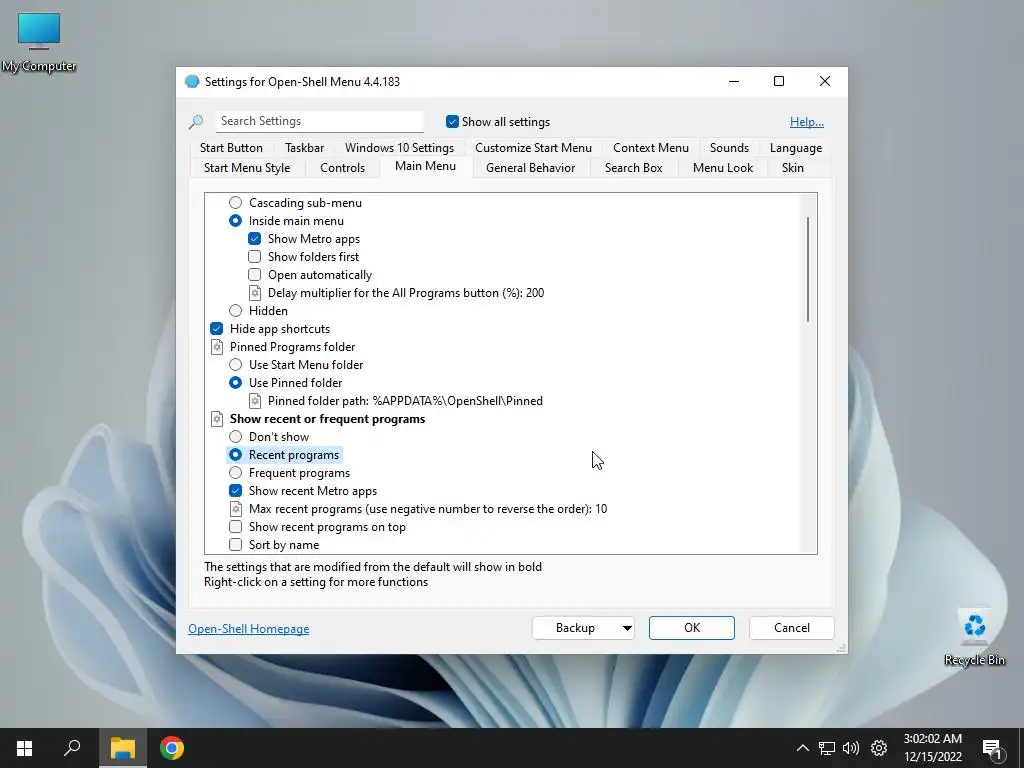This screenshot has height=768, width=1024.
Task: Open the Controls tab
Action: click(x=342, y=168)
